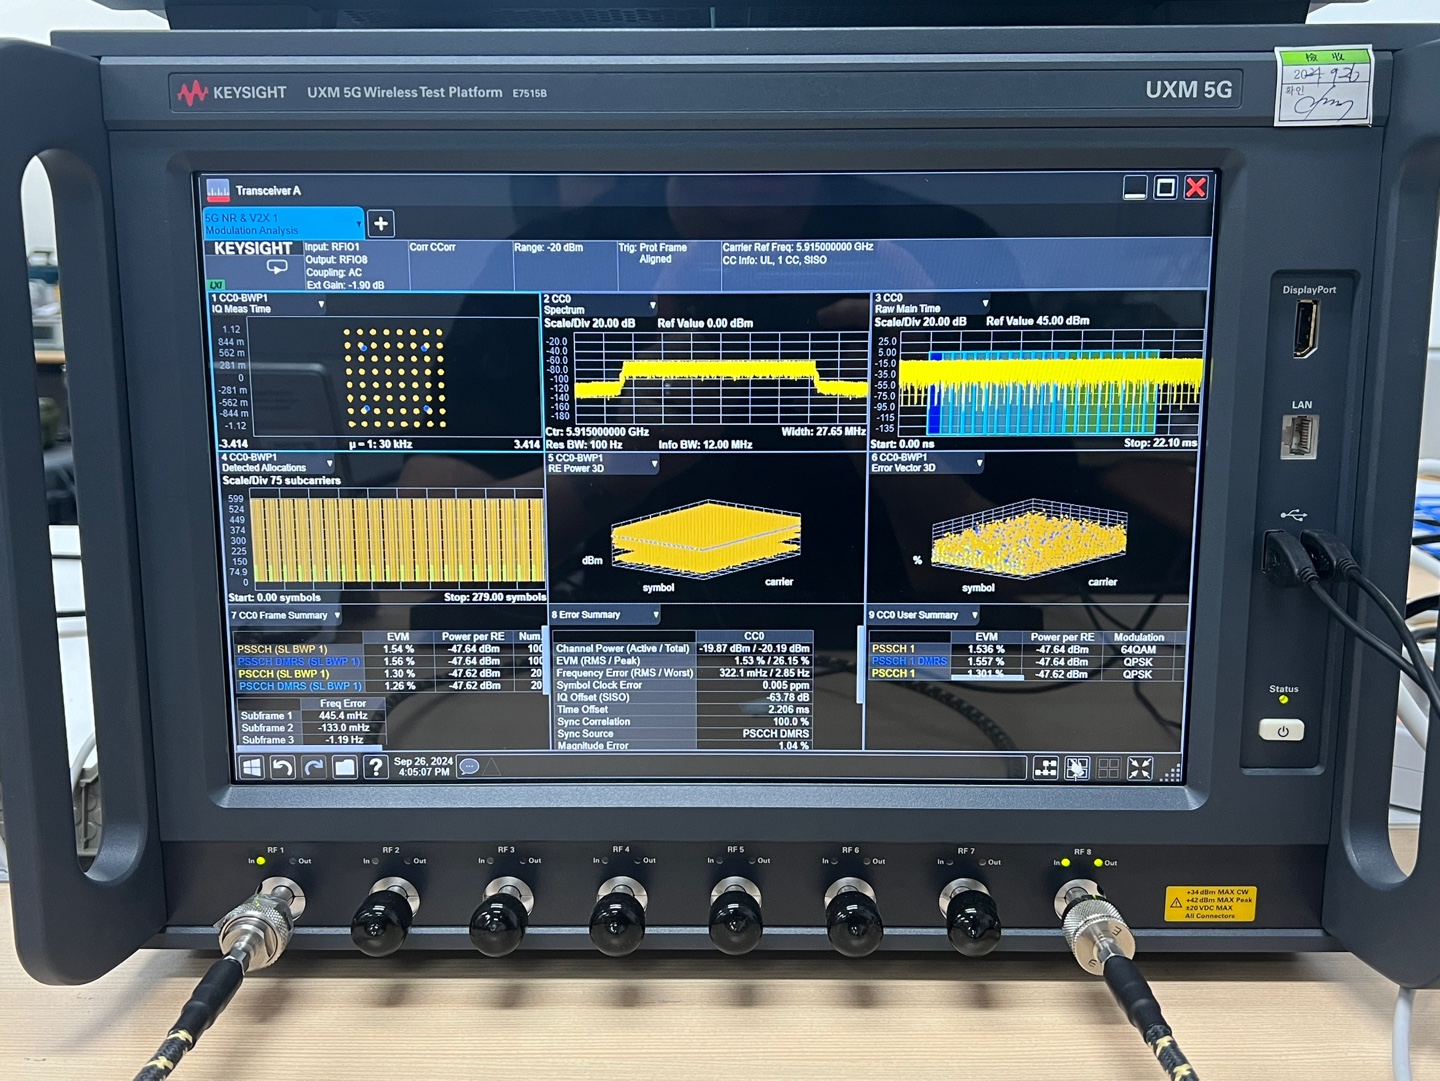Click the Trig Prot Frame Aligned panel
The height and width of the screenshot is (1081, 1440).
[x=668, y=265]
